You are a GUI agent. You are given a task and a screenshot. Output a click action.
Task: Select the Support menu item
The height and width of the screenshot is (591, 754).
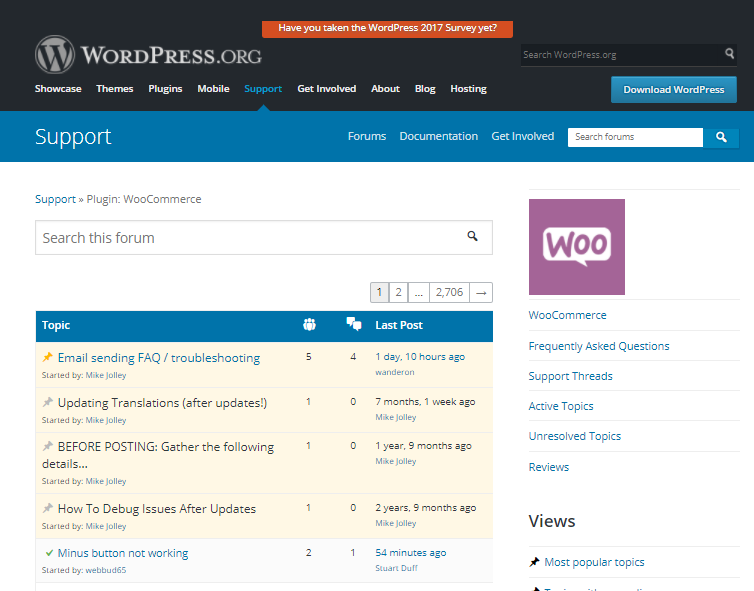tap(263, 89)
